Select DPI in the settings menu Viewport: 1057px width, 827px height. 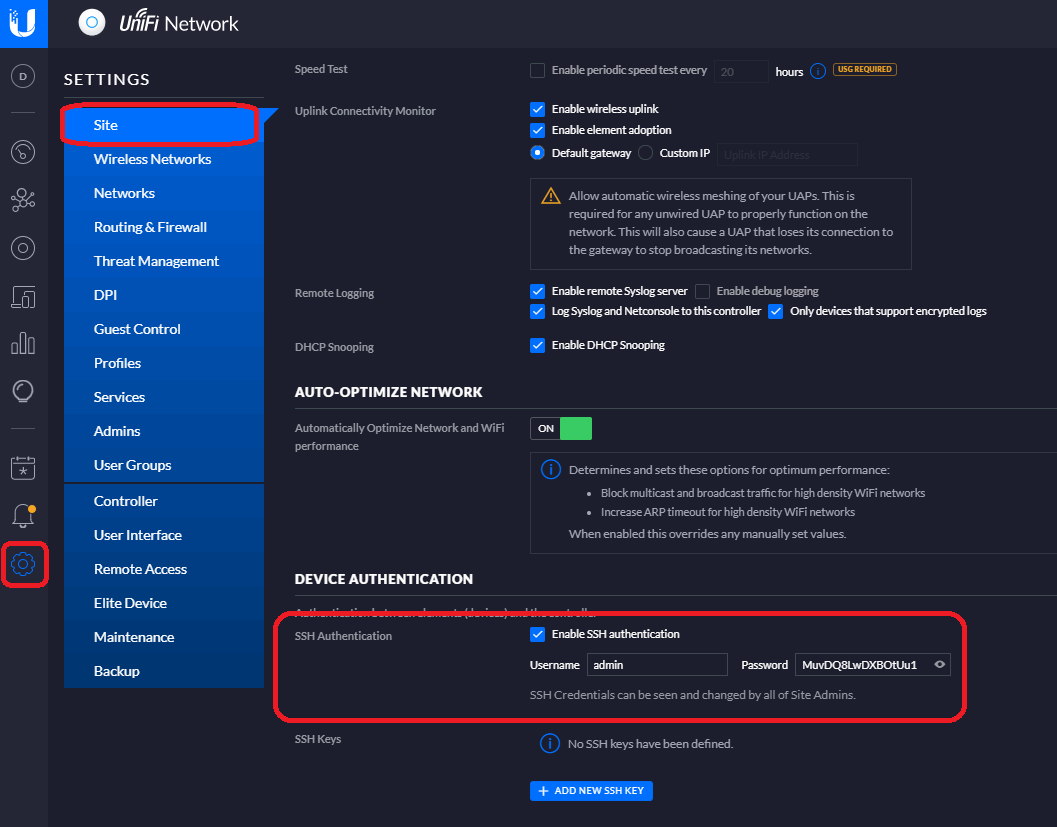(x=164, y=295)
